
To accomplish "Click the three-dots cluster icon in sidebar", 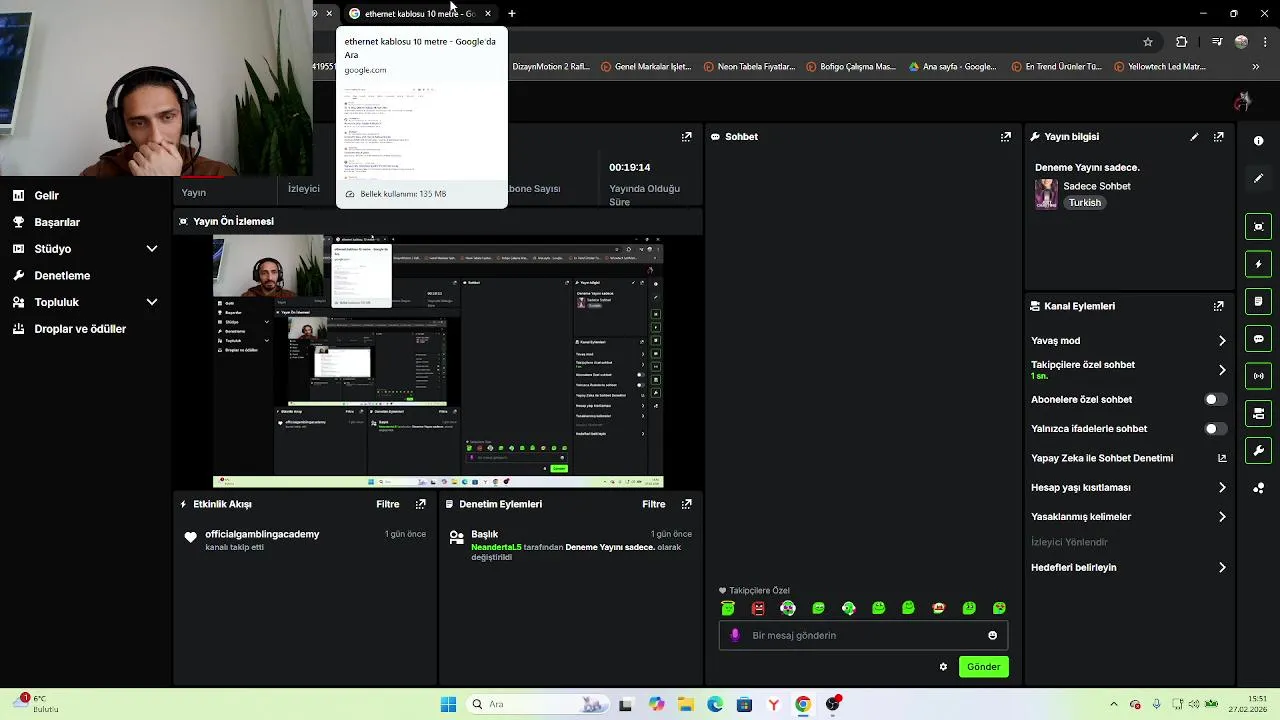I will tap(1258, 488).
